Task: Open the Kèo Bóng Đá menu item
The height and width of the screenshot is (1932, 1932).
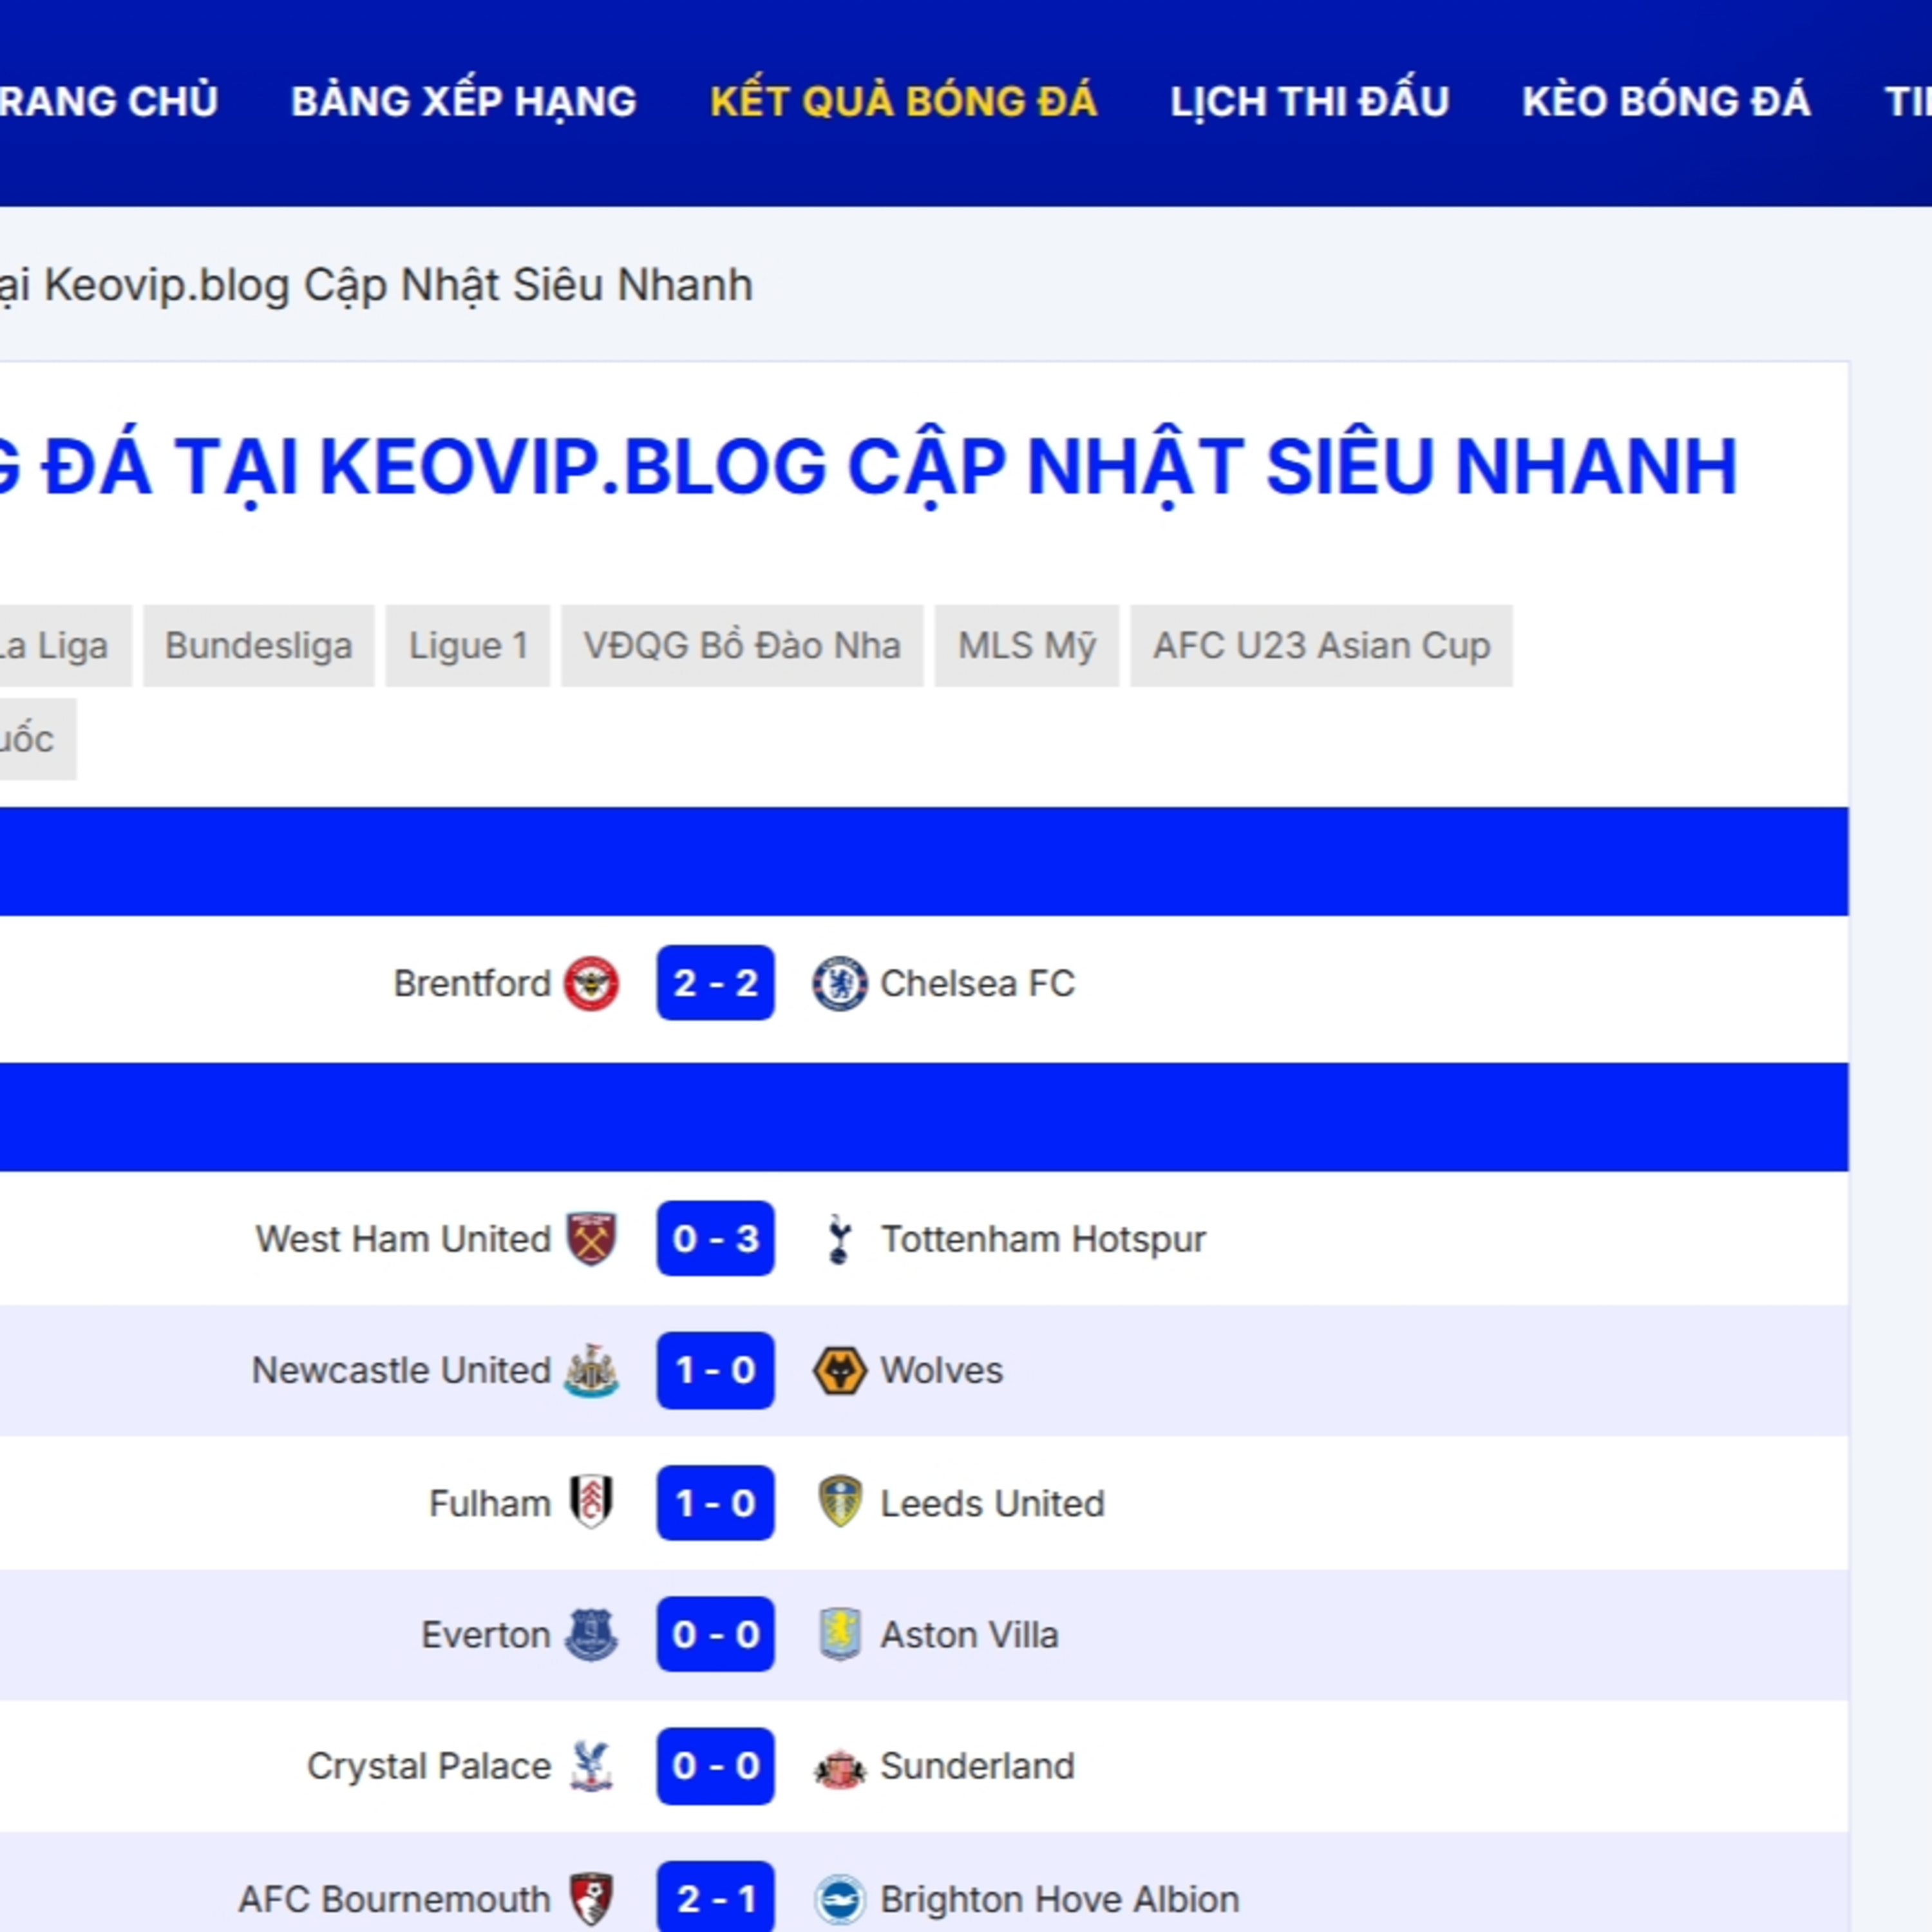Action: [x=1666, y=101]
